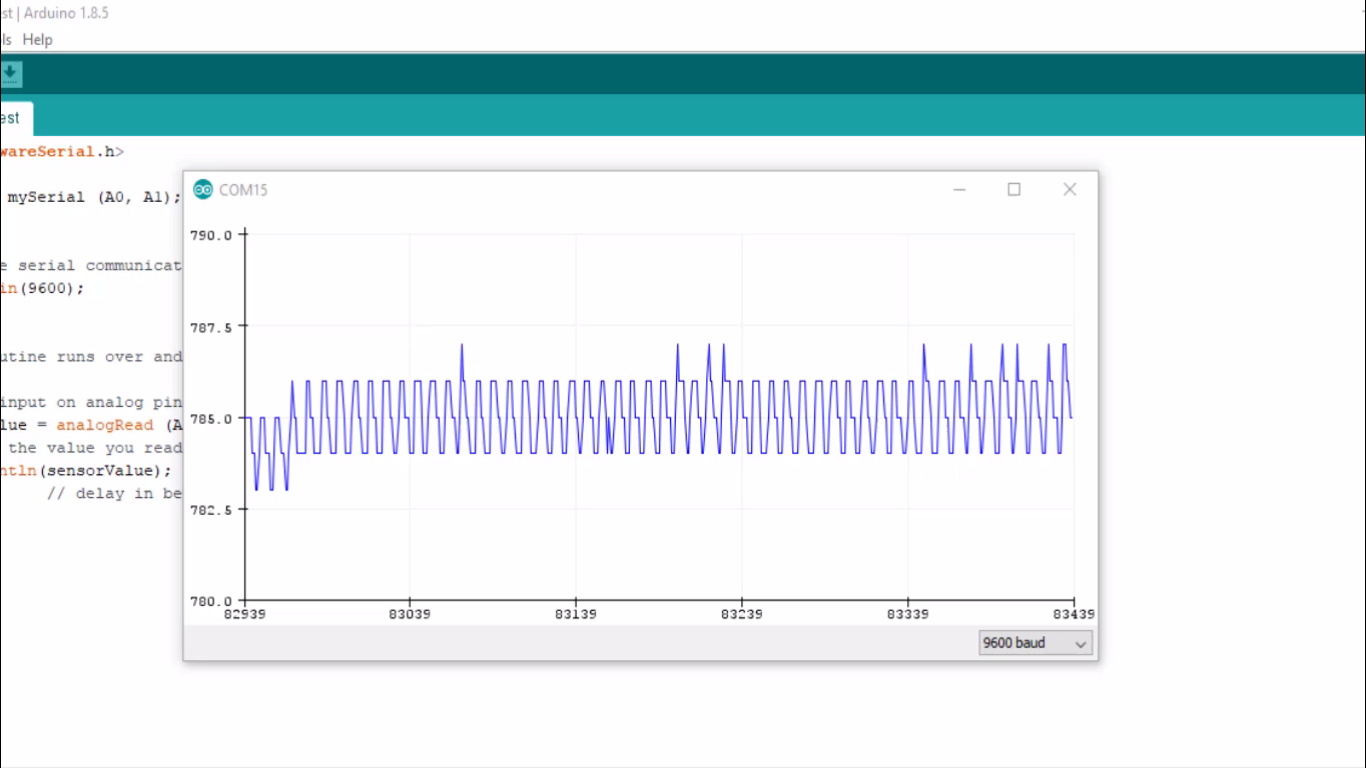Click the 'wareSerial.h>' include line
The height and width of the screenshot is (768, 1366).
click(x=62, y=152)
